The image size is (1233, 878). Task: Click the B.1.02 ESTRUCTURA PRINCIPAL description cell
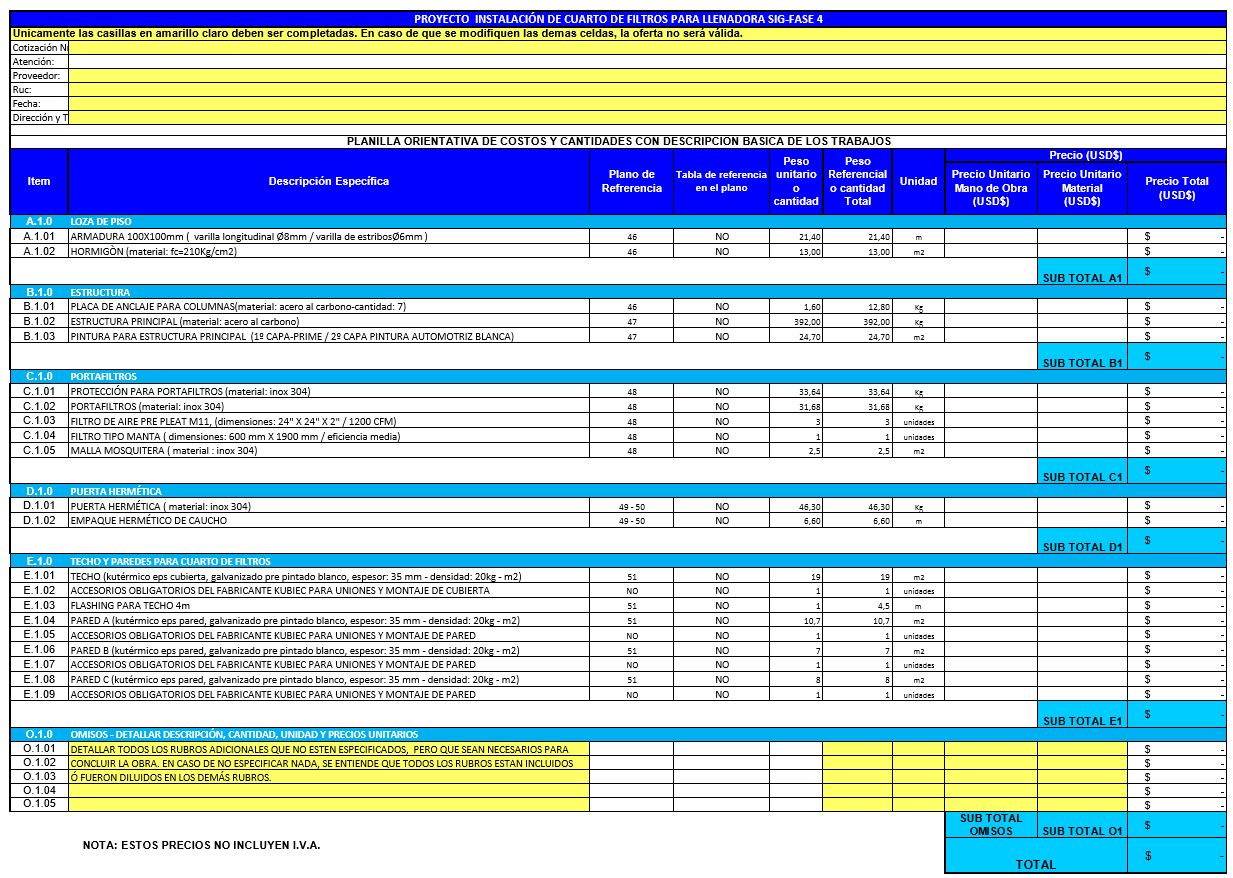pos(329,322)
